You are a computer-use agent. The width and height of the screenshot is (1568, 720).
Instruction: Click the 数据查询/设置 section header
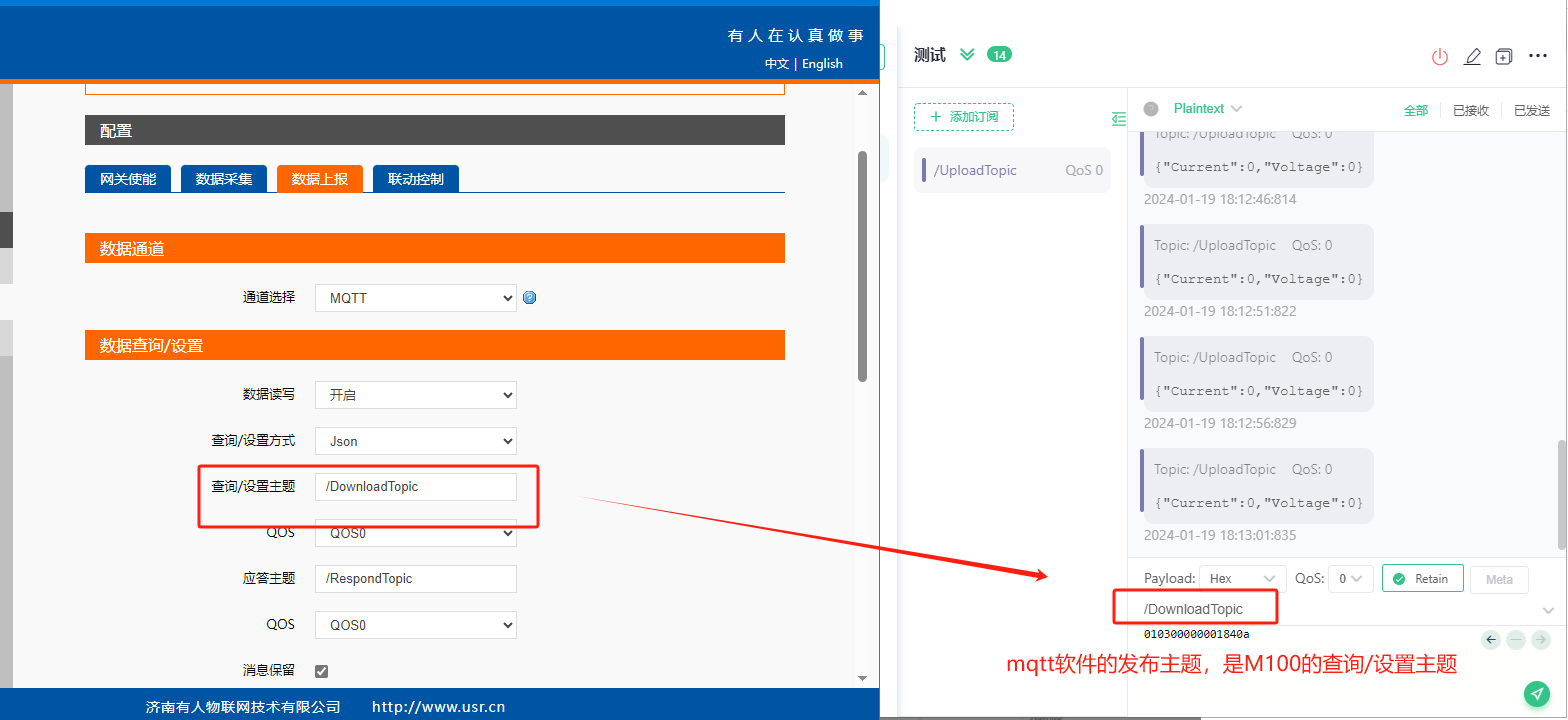(435, 345)
